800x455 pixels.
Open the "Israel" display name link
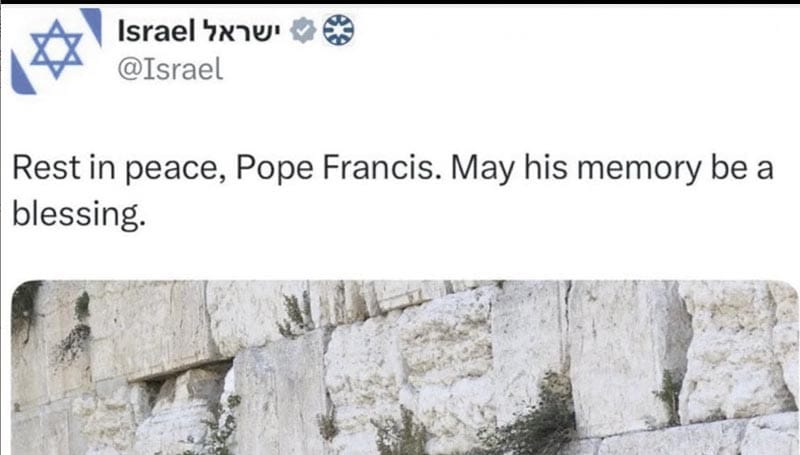pos(154,31)
